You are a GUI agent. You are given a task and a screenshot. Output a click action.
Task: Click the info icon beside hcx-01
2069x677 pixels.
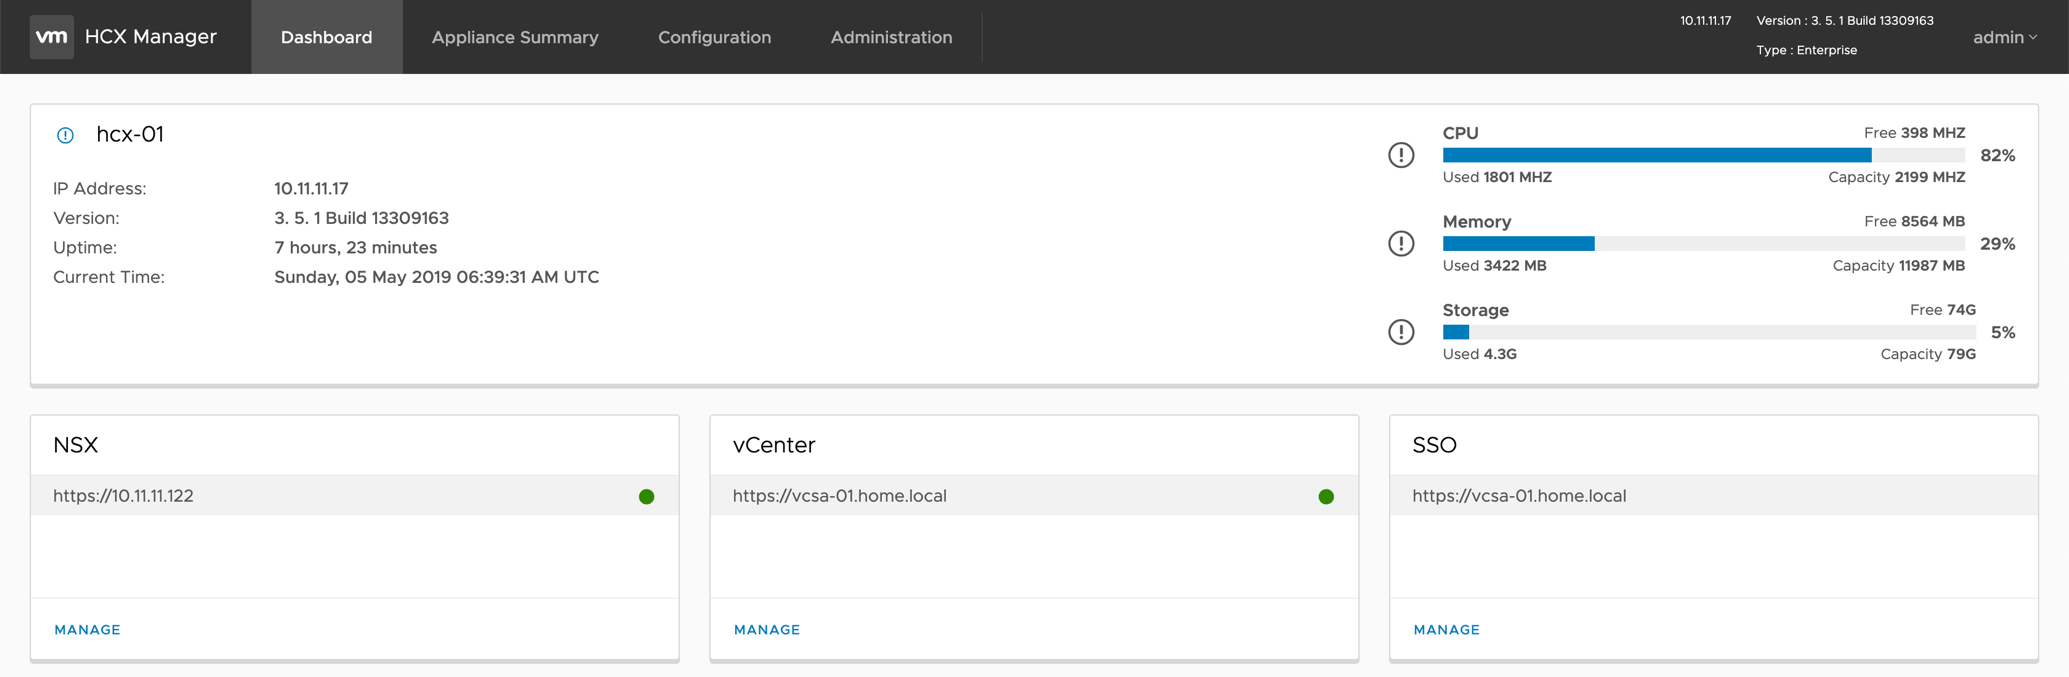tap(65, 135)
